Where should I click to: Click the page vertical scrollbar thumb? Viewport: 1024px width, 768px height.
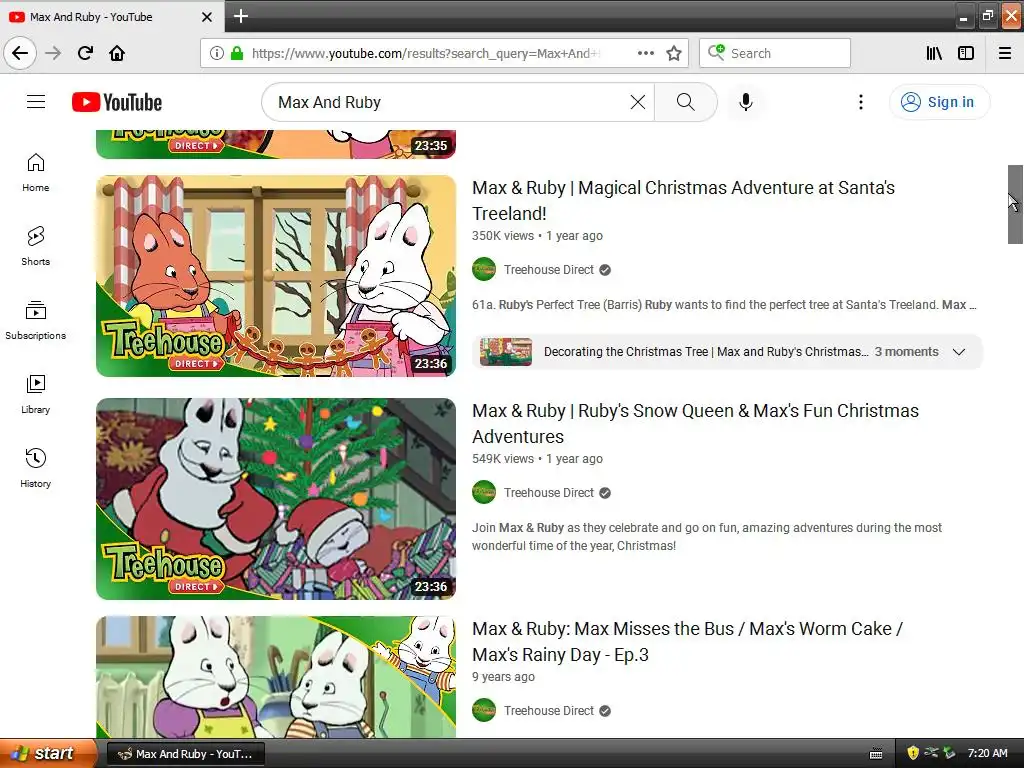point(1015,204)
